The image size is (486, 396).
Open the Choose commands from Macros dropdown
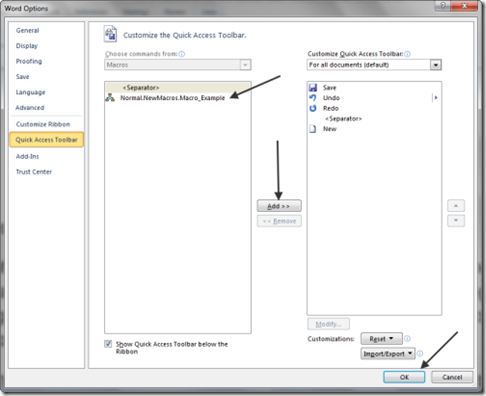point(178,65)
